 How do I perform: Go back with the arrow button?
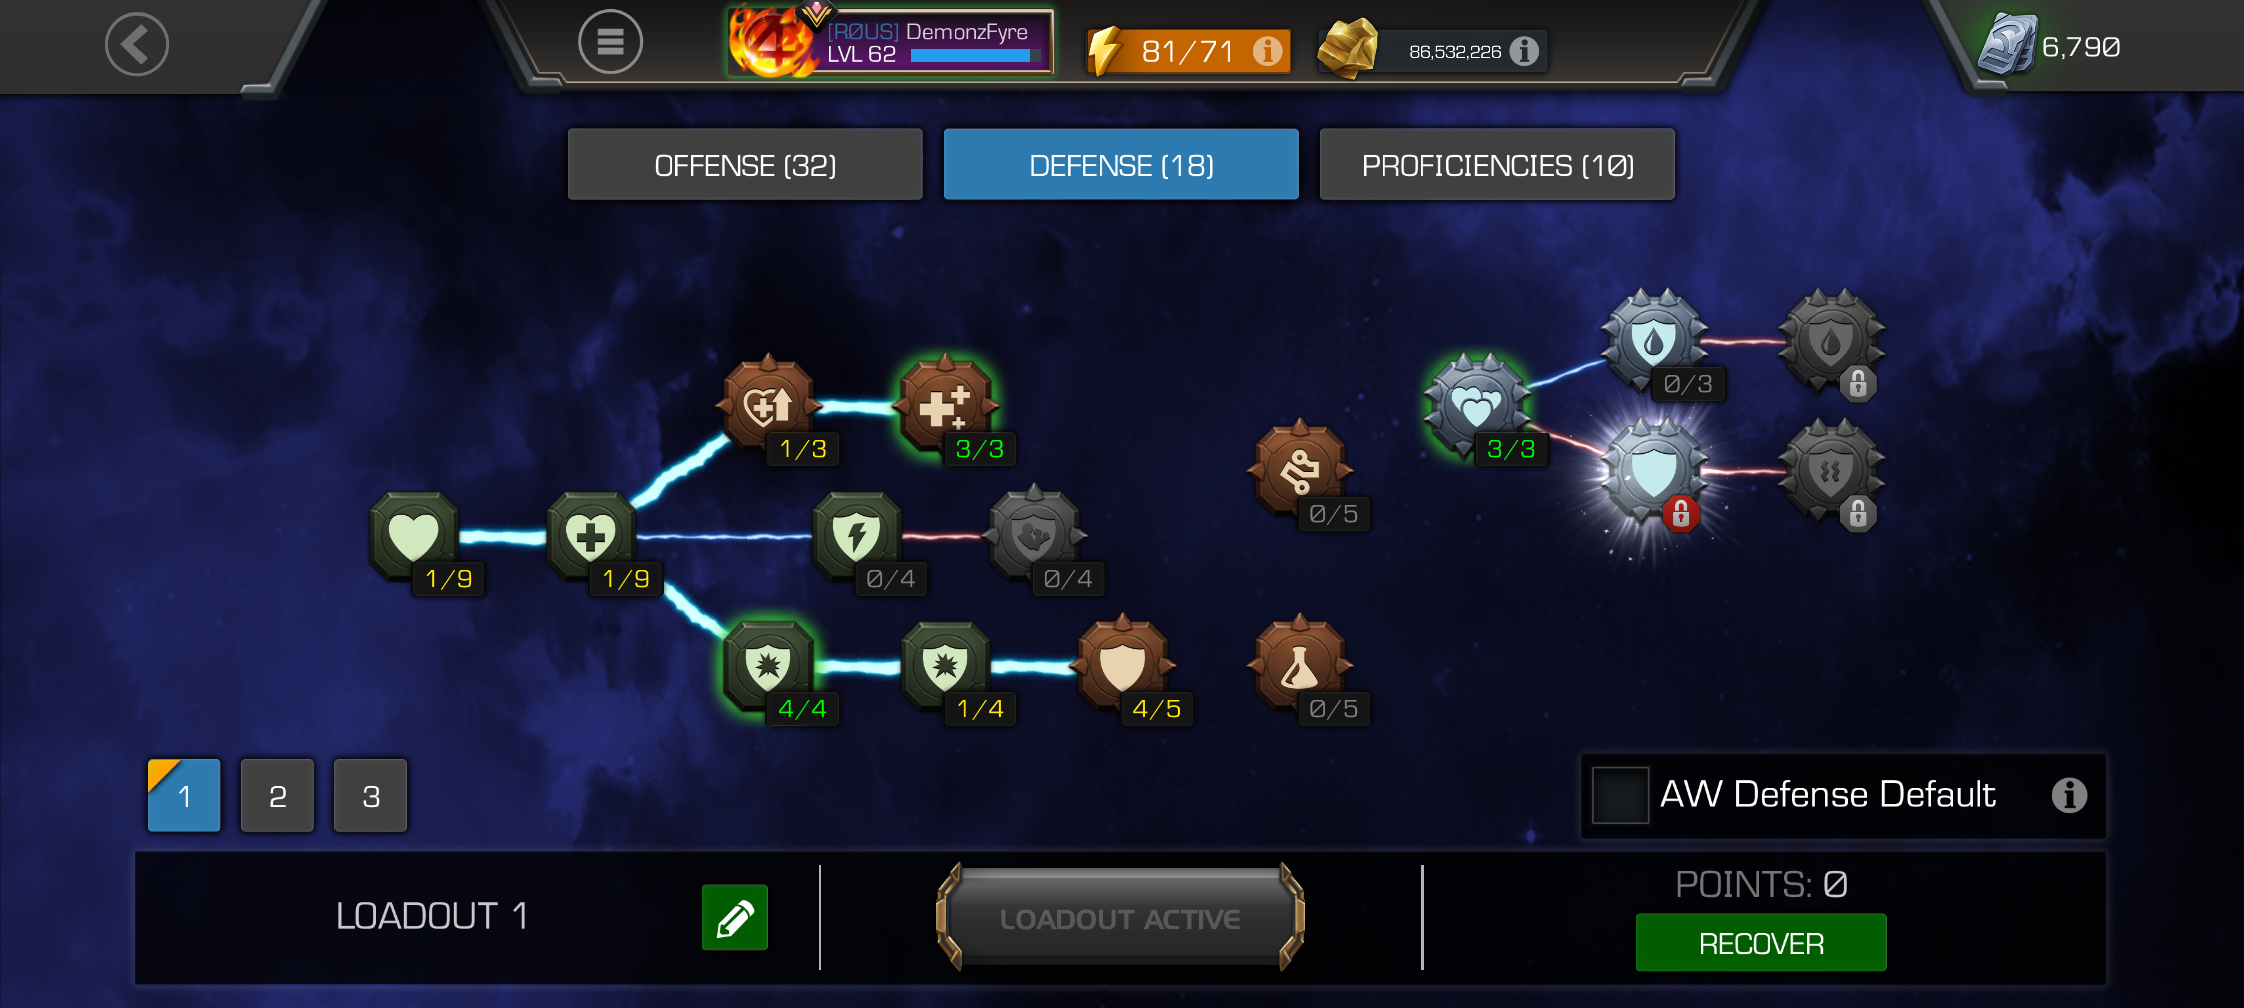pyautogui.click(x=137, y=44)
